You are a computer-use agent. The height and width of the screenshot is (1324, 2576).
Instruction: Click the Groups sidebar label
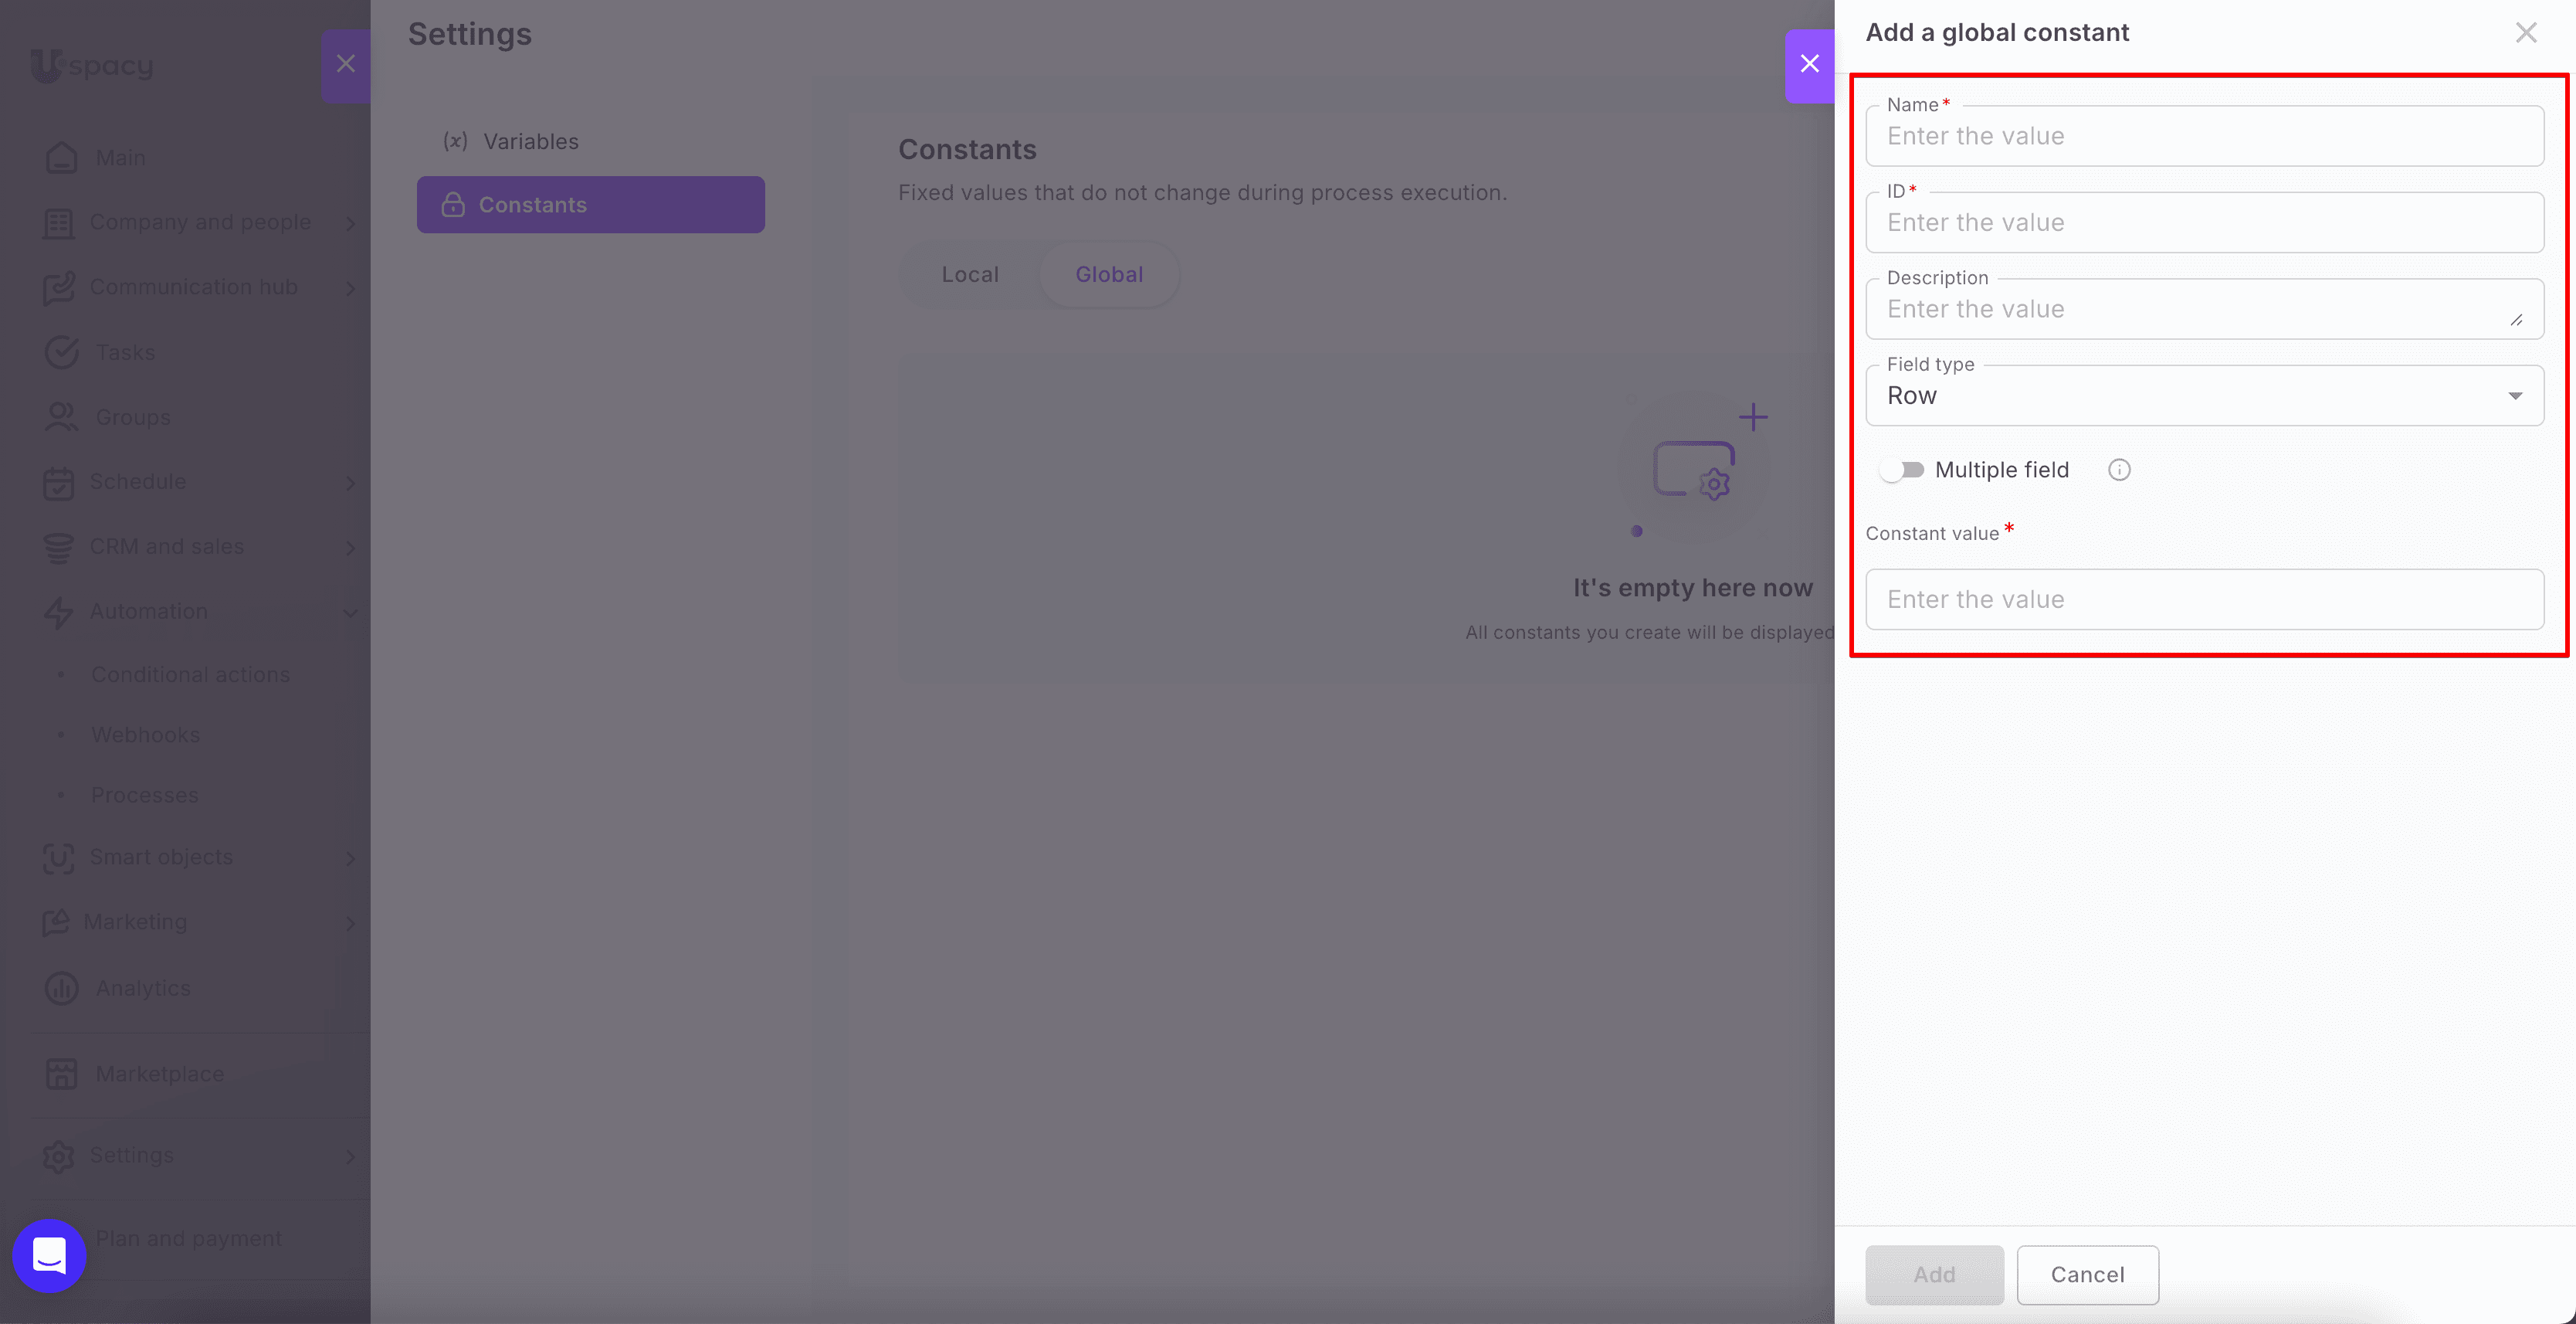coord(133,418)
